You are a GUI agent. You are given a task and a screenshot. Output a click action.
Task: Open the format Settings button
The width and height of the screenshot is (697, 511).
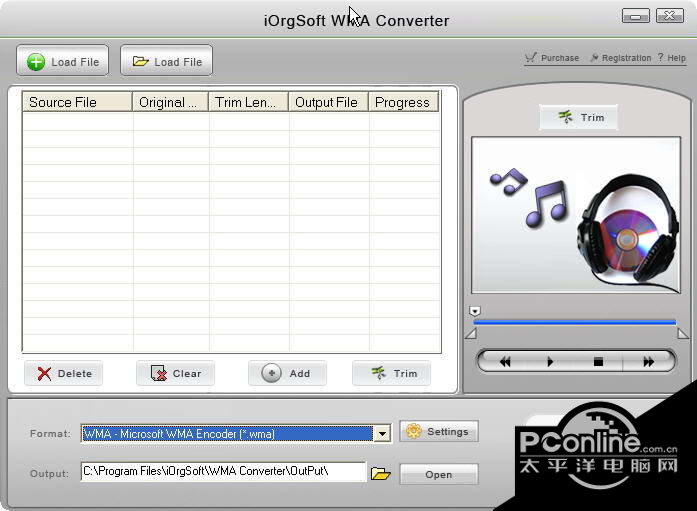pyautogui.click(x=439, y=431)
